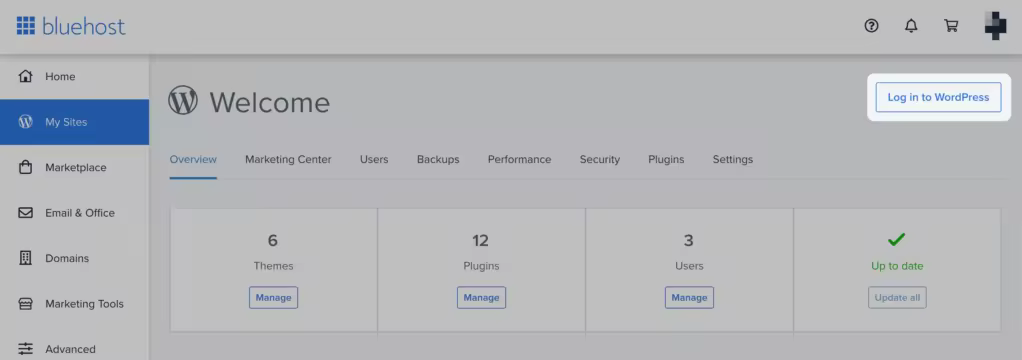Click the green up-to-date checkmark
1022x360 pixels.
(897, 240)
